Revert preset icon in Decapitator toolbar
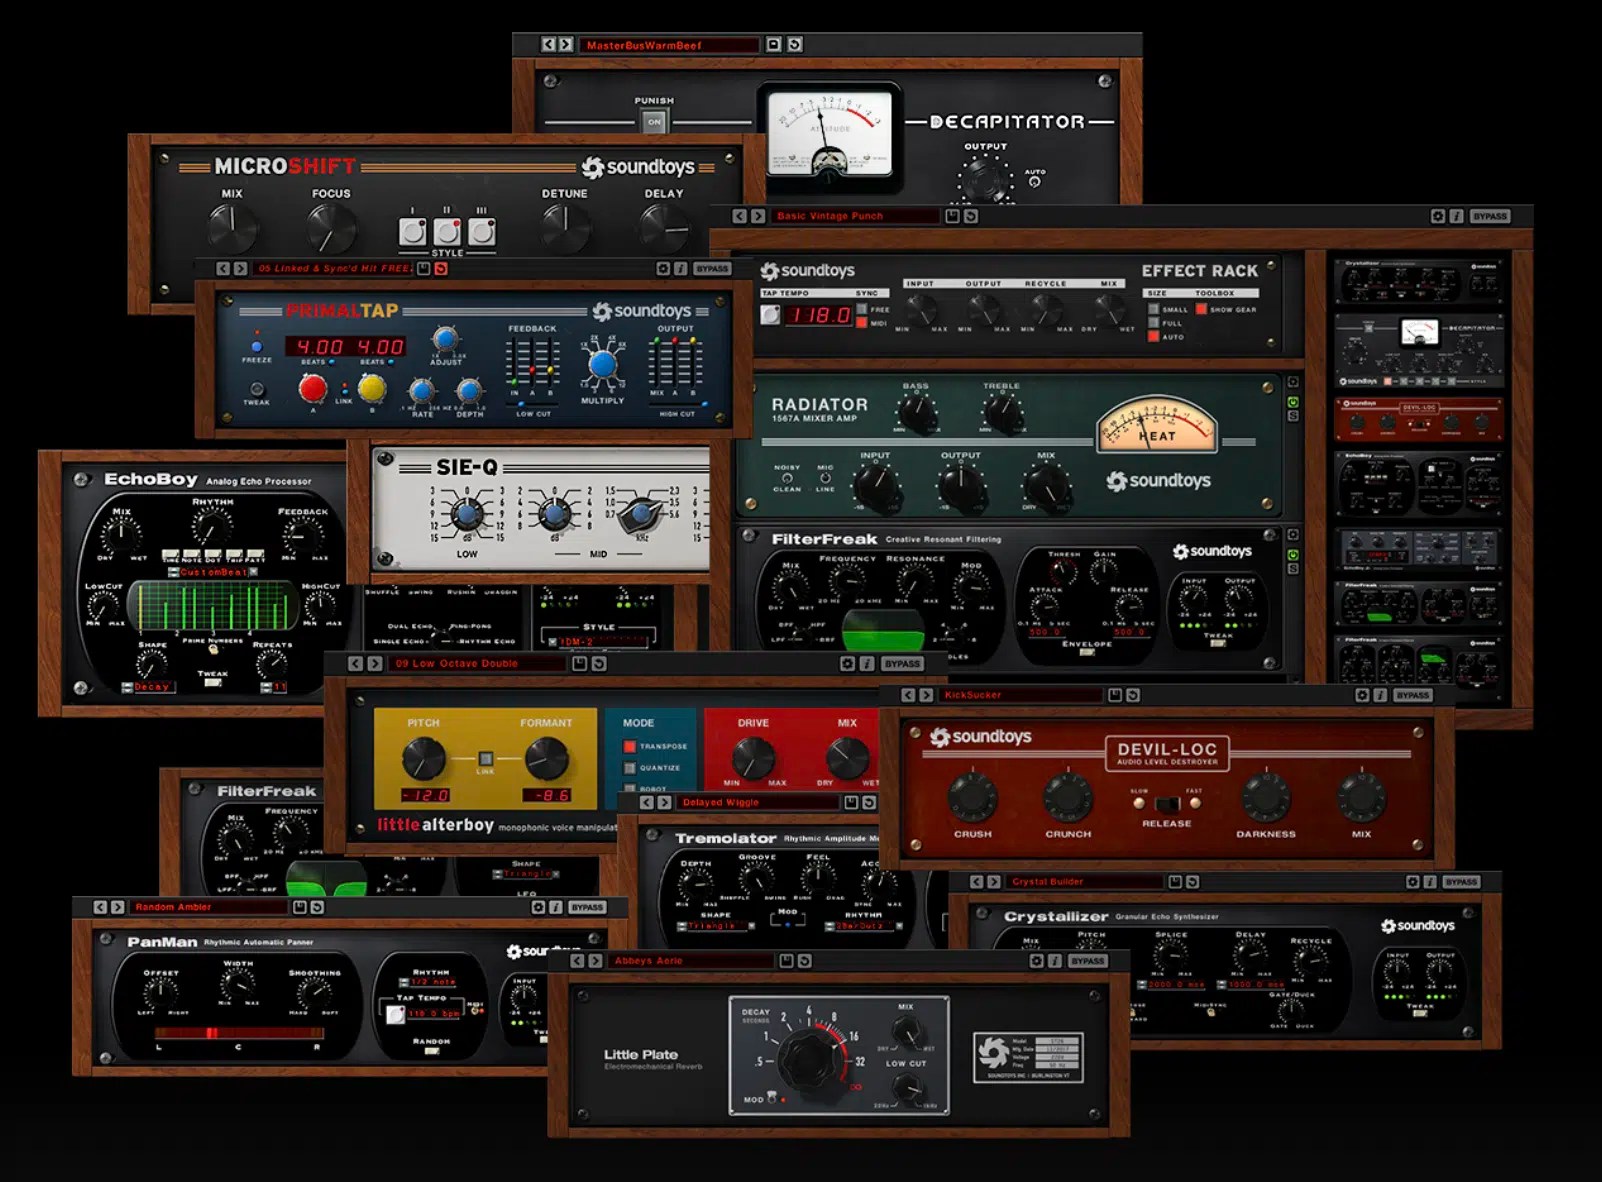This screenshot has height=1182, width=1602. click(x=794, y=45)
